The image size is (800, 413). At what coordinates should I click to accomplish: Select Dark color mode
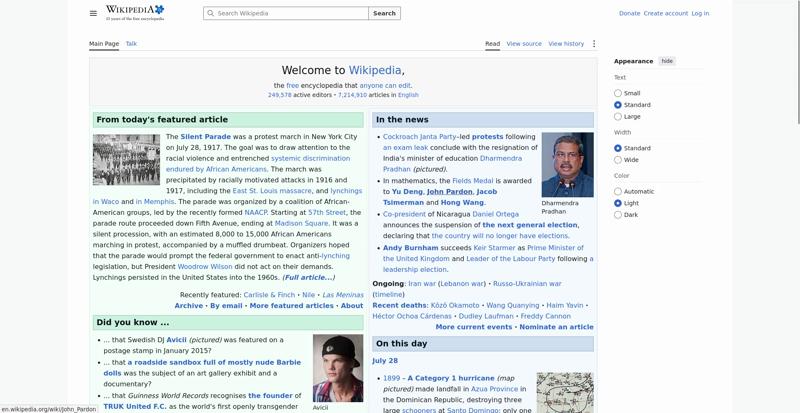618,215
